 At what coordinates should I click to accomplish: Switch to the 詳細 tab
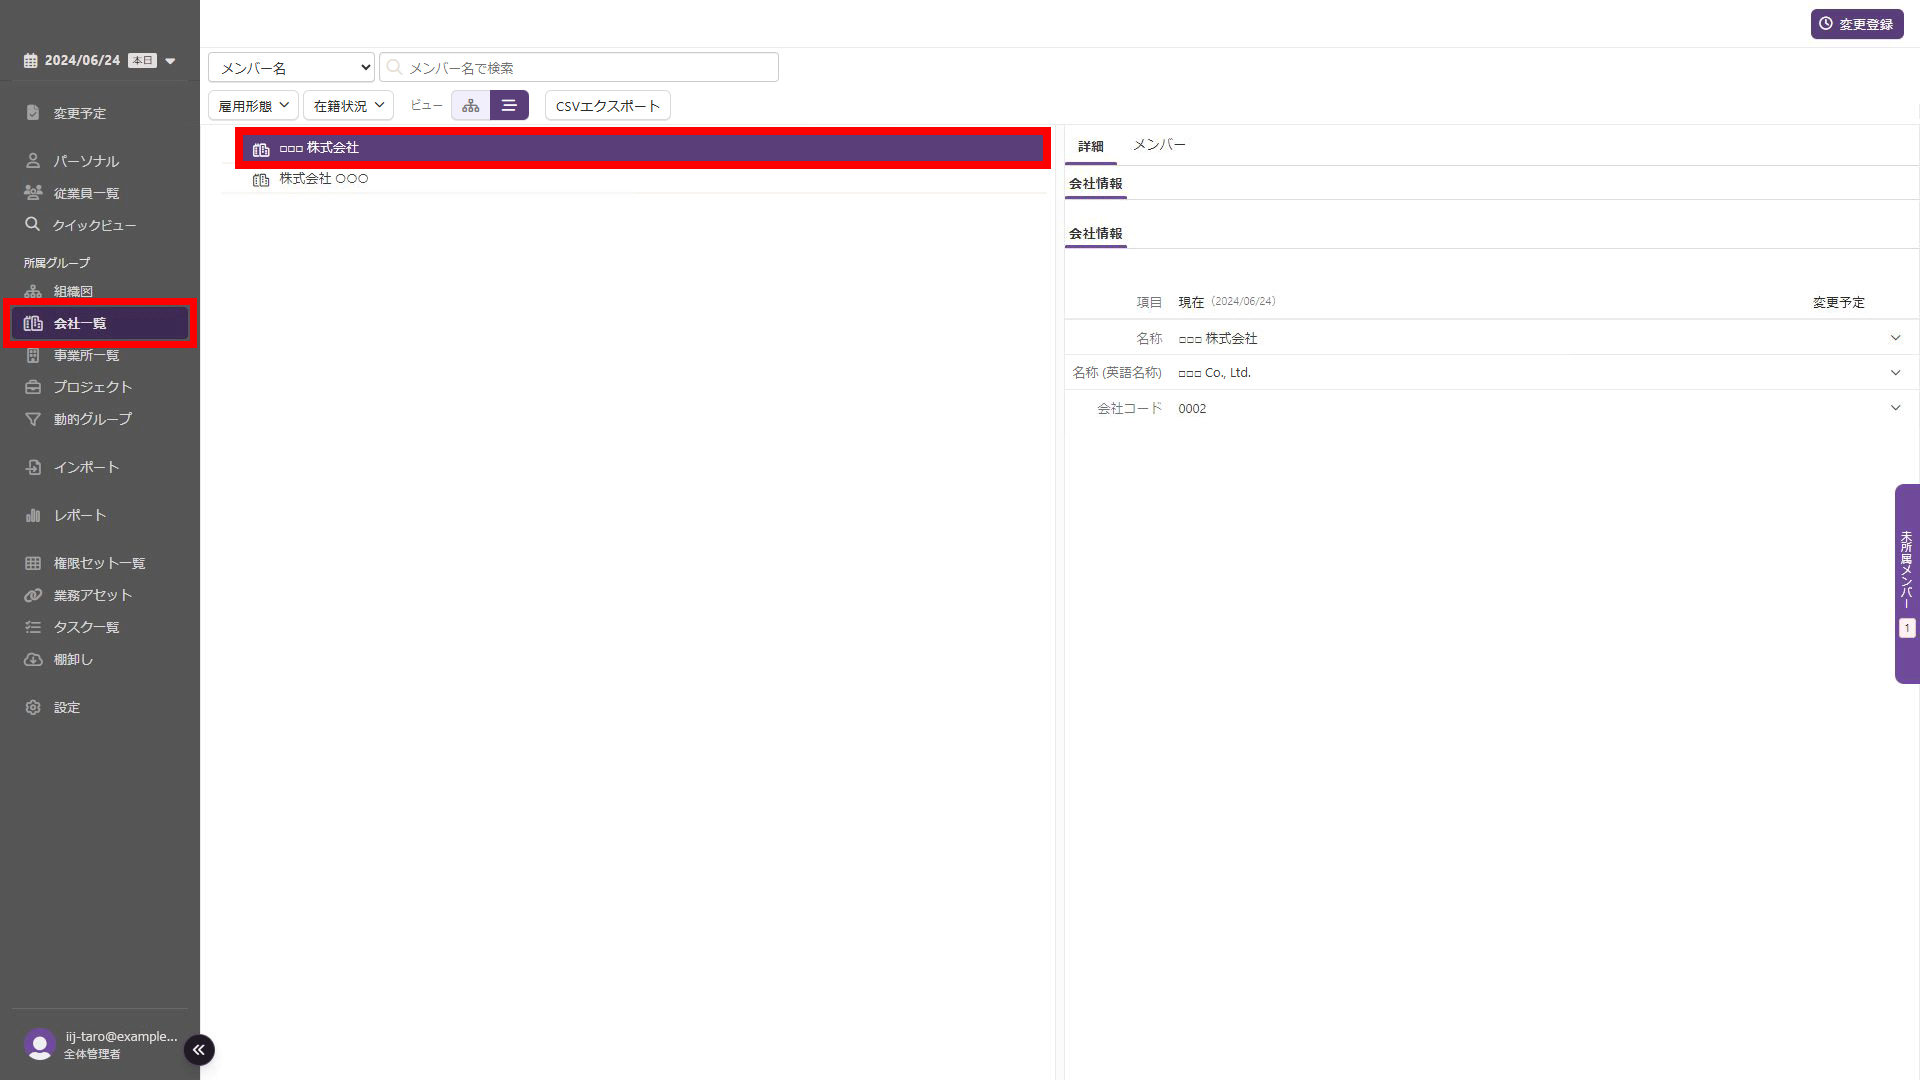pos(1091,146)
